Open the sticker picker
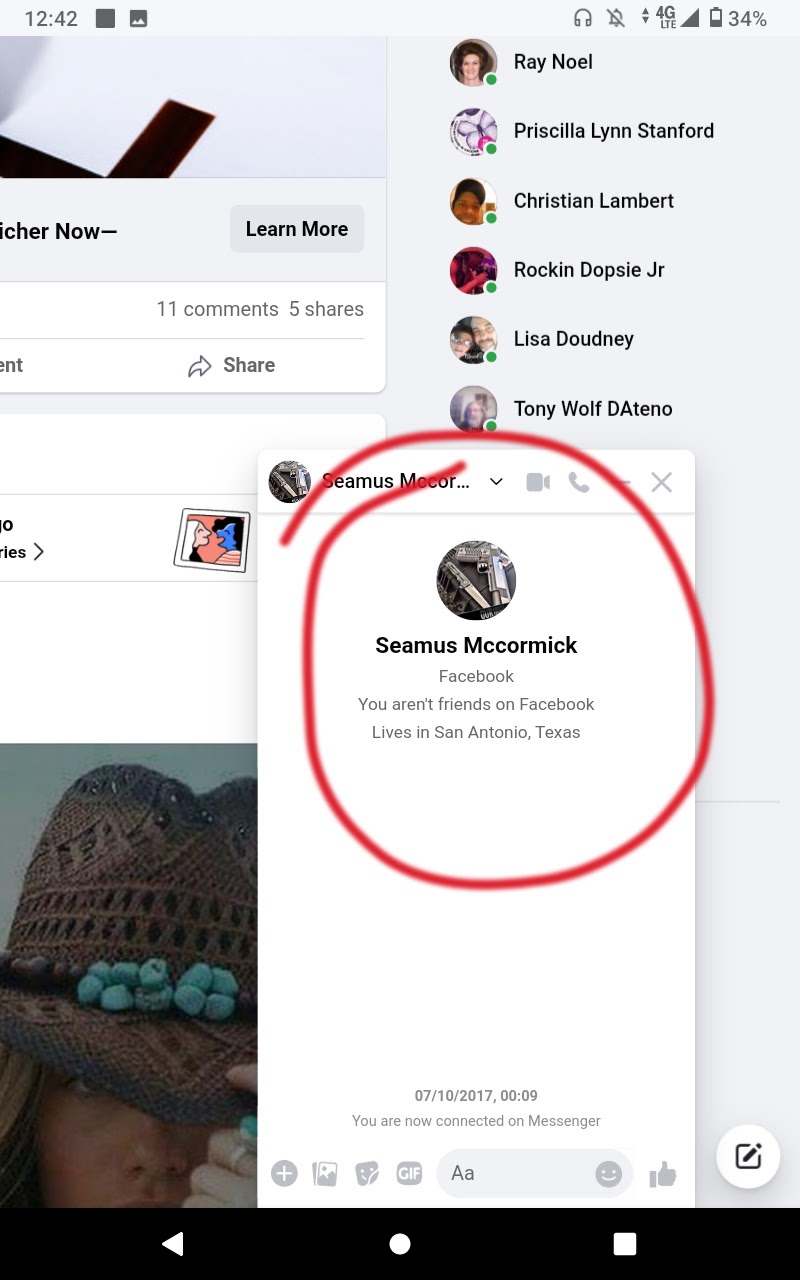 click(367, 1173)
